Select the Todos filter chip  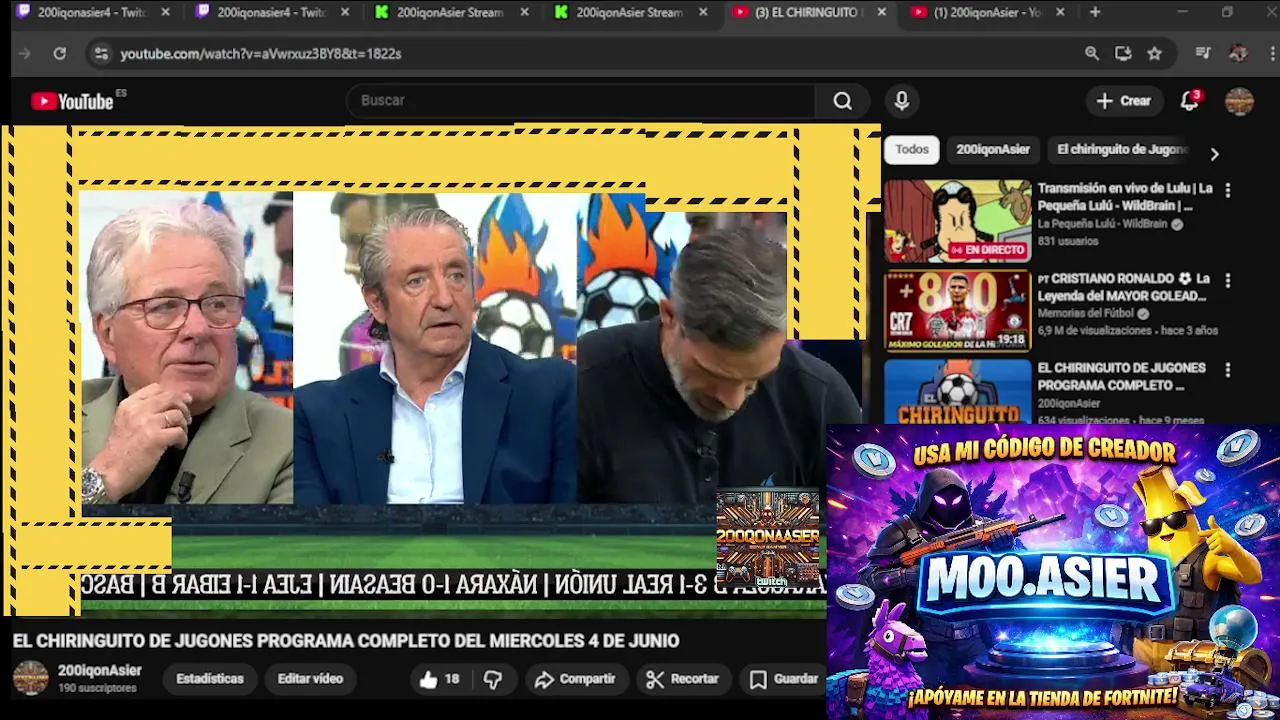(912, 149)
